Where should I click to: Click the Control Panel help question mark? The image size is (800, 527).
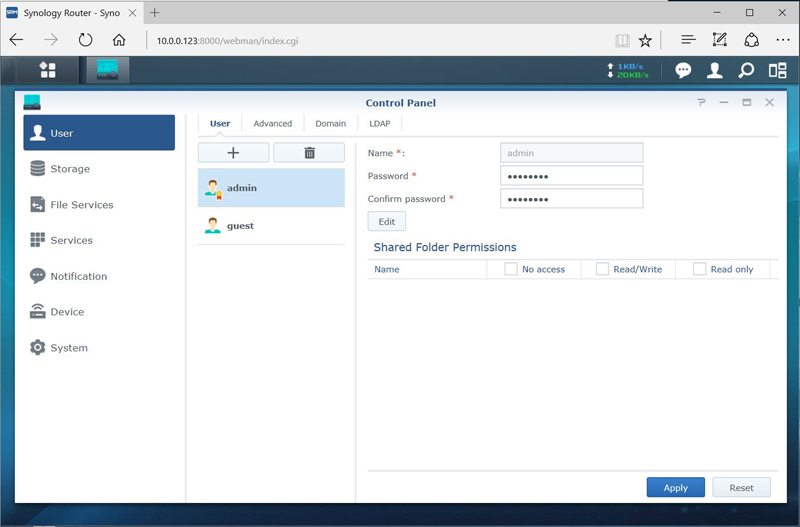(x=701, y=103)
